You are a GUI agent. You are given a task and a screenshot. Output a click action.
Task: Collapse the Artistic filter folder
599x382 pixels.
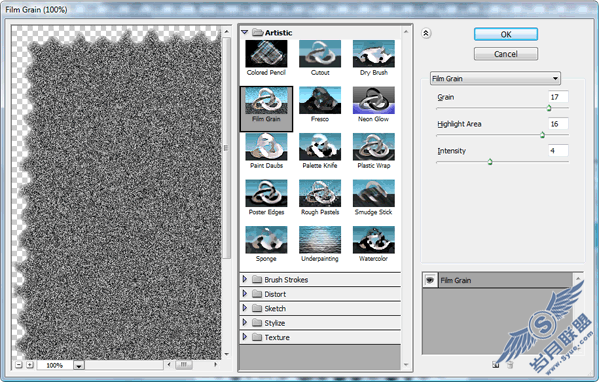tap(245, 32)
